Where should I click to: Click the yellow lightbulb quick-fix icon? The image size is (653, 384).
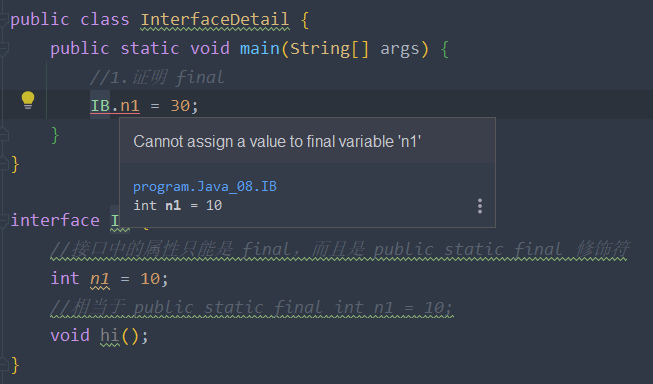pyautogui.click(x=28, y=100)
